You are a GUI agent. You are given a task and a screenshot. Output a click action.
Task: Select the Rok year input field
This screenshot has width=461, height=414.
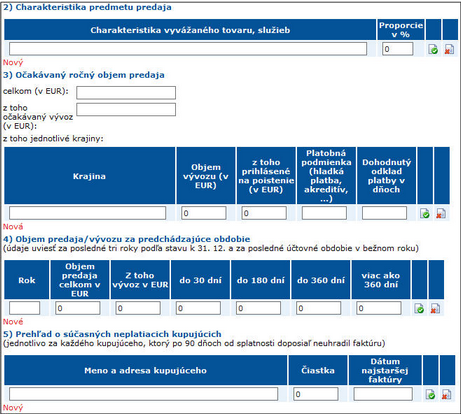click(24, 308)
